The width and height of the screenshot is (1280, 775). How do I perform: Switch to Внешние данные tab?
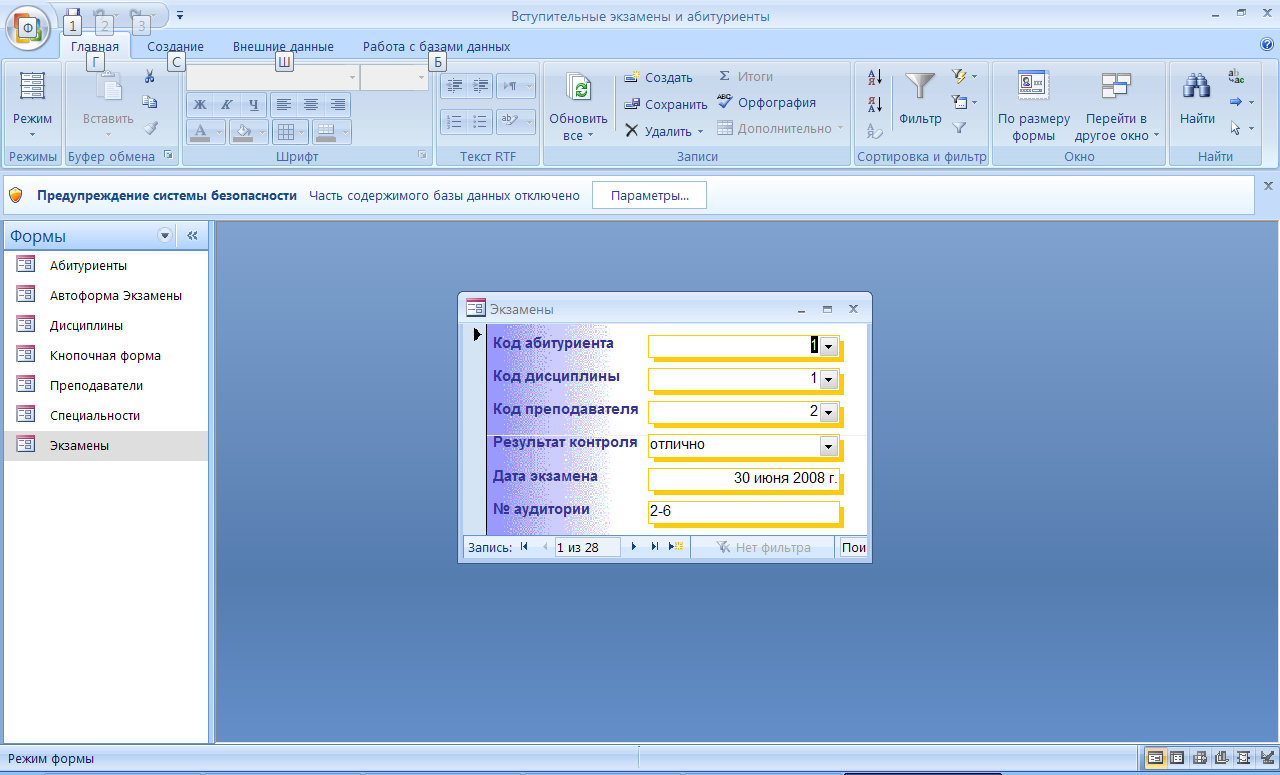pyautogui.click(x=283, y=47)
